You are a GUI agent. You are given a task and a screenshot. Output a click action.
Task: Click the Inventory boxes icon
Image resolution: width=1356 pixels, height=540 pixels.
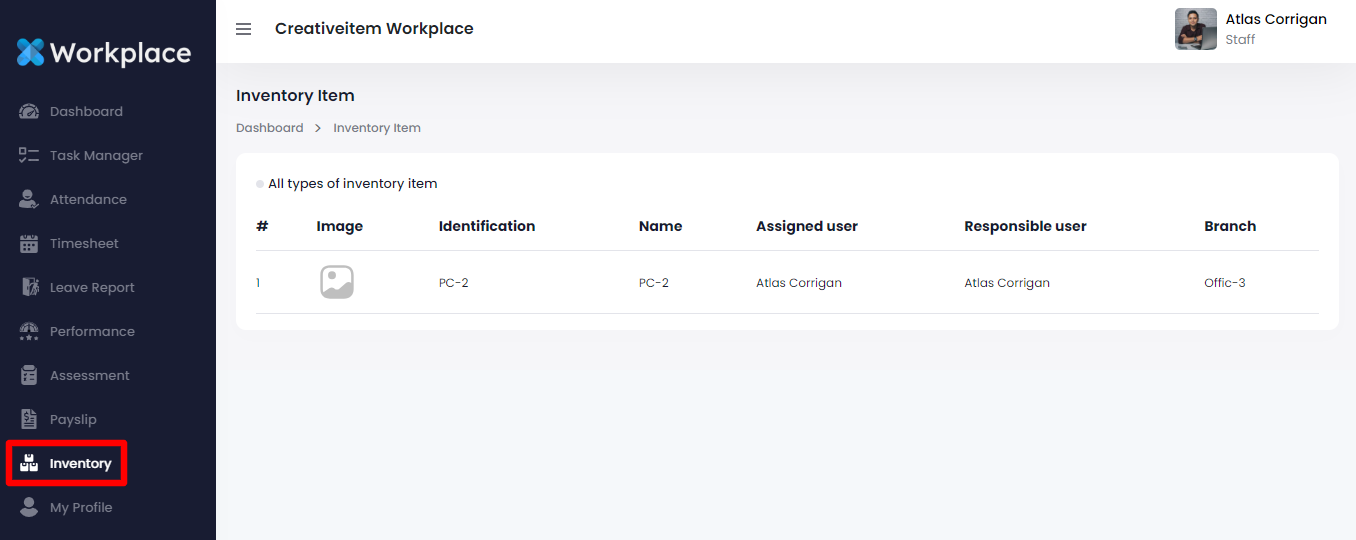tap(29, 464)
